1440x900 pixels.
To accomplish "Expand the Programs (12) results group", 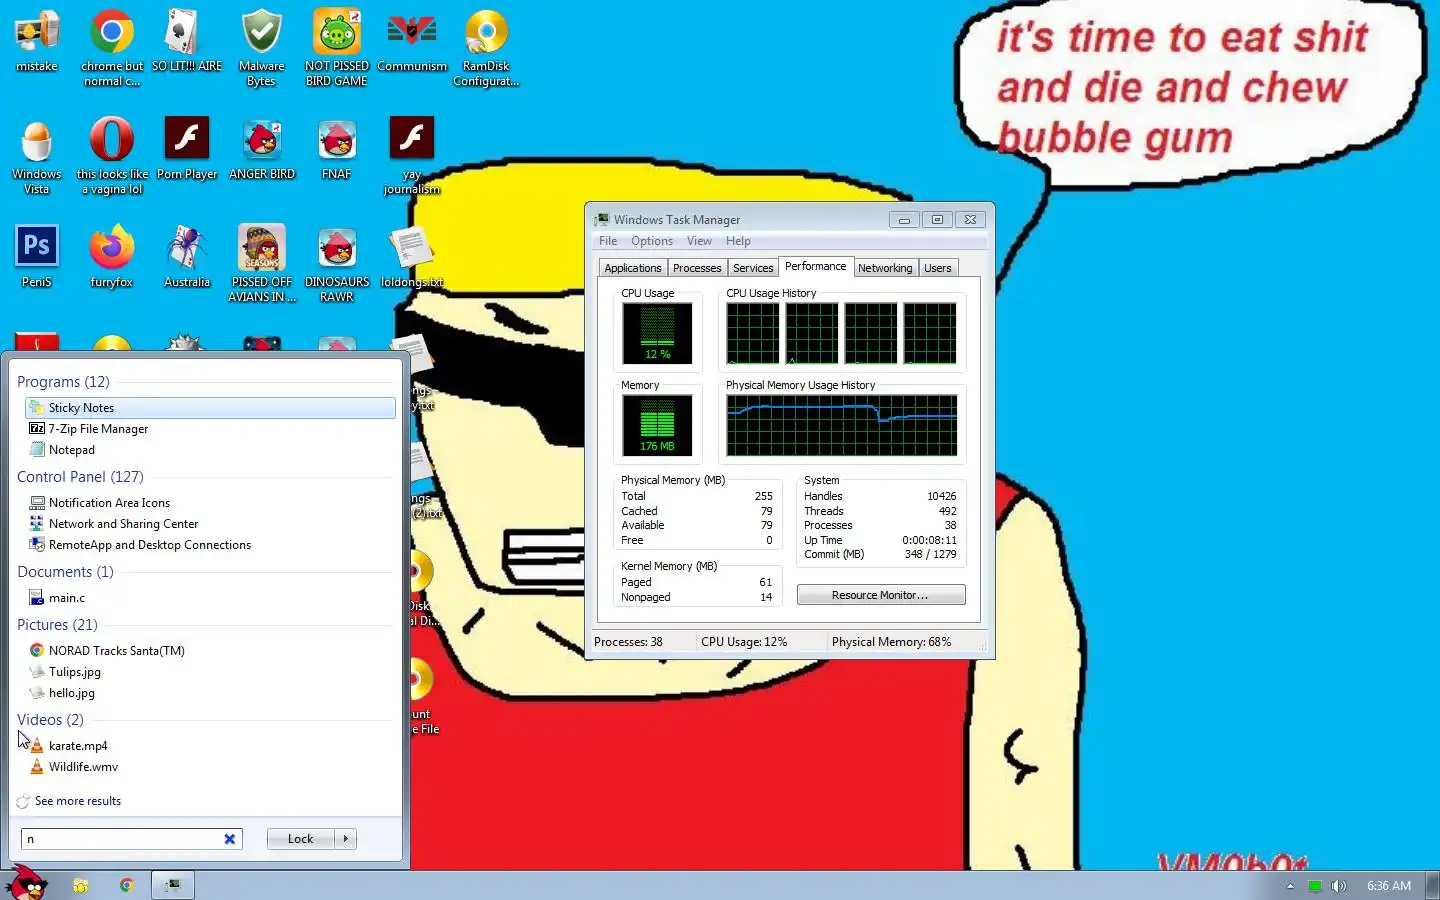I will click(x=63, y=382).
